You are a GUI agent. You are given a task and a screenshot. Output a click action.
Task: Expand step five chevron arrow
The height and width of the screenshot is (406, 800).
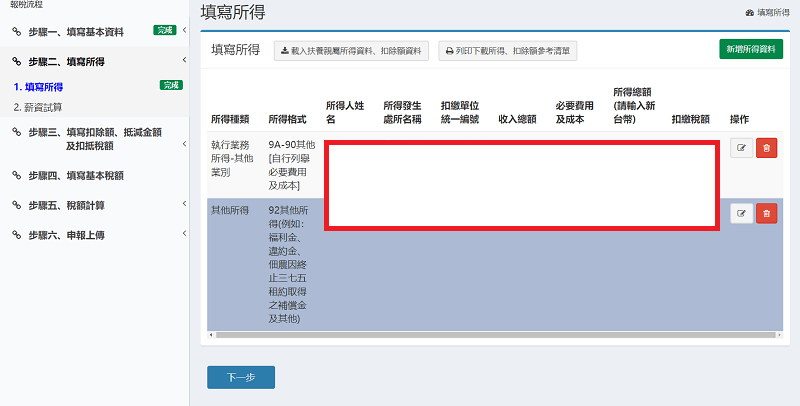click(184, 204)
